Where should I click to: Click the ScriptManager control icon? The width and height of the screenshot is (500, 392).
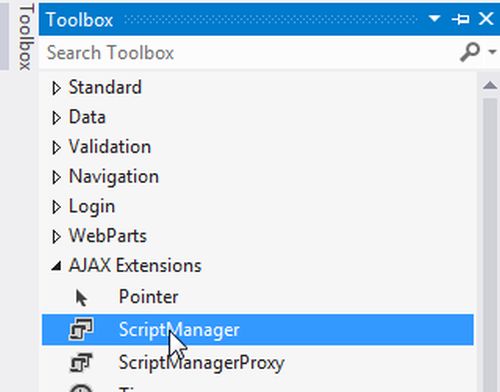pos(81,329)
